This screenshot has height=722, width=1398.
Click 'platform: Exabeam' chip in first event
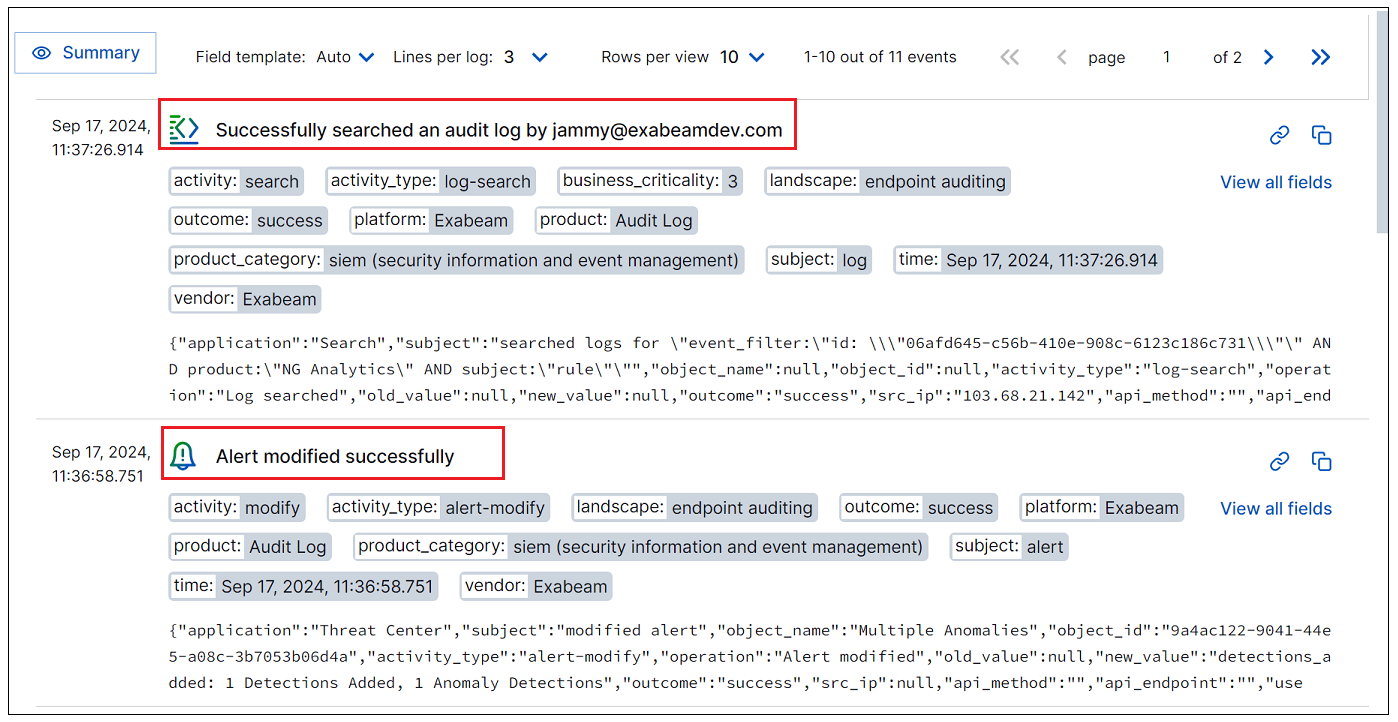(x=432, y=220)
